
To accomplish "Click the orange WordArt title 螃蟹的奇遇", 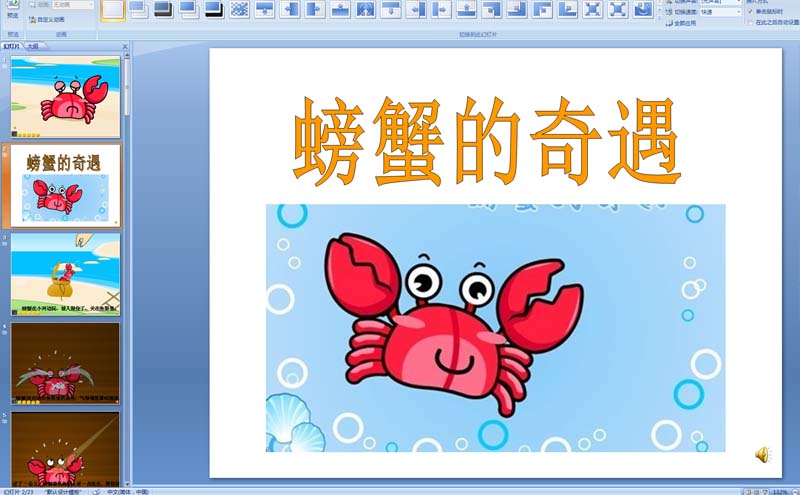I will pyautogui.click(x=487, y=142).
